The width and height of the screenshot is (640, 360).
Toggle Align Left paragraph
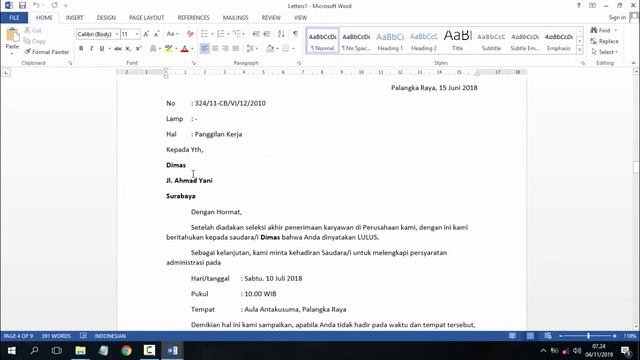pyautogui.click(x=204, y=49)
